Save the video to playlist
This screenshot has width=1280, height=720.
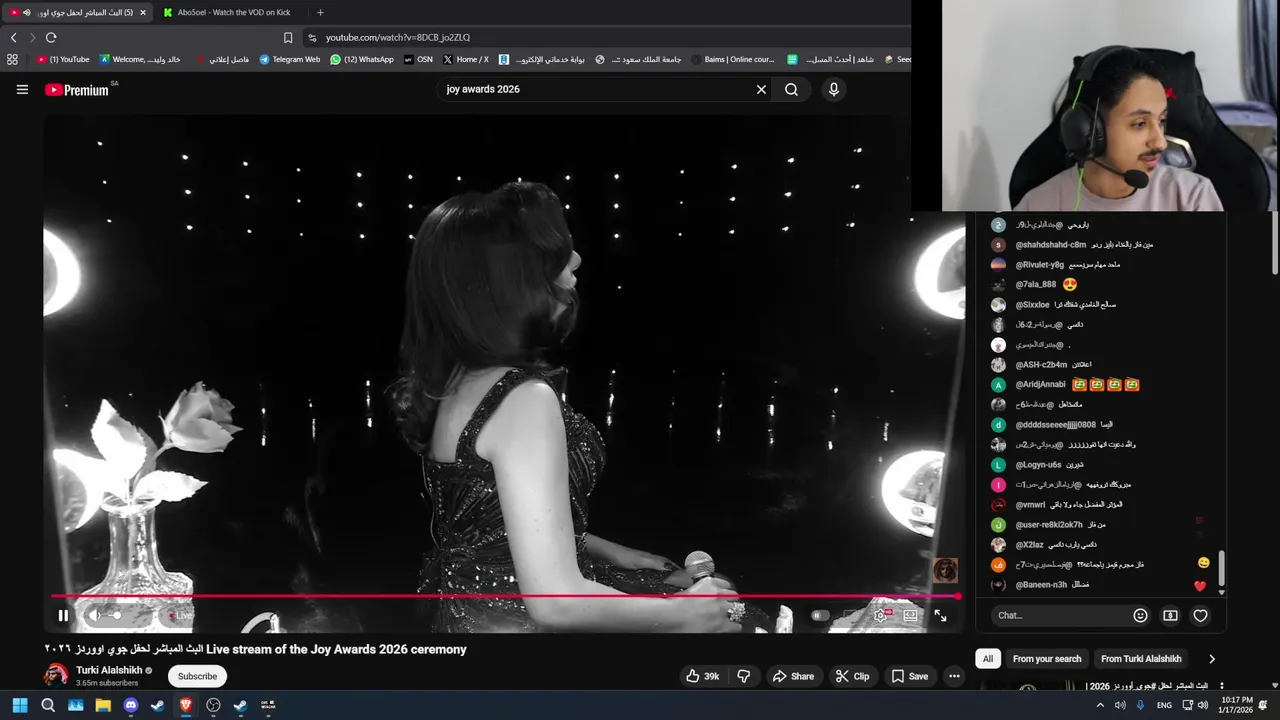(x=909, y=676)
